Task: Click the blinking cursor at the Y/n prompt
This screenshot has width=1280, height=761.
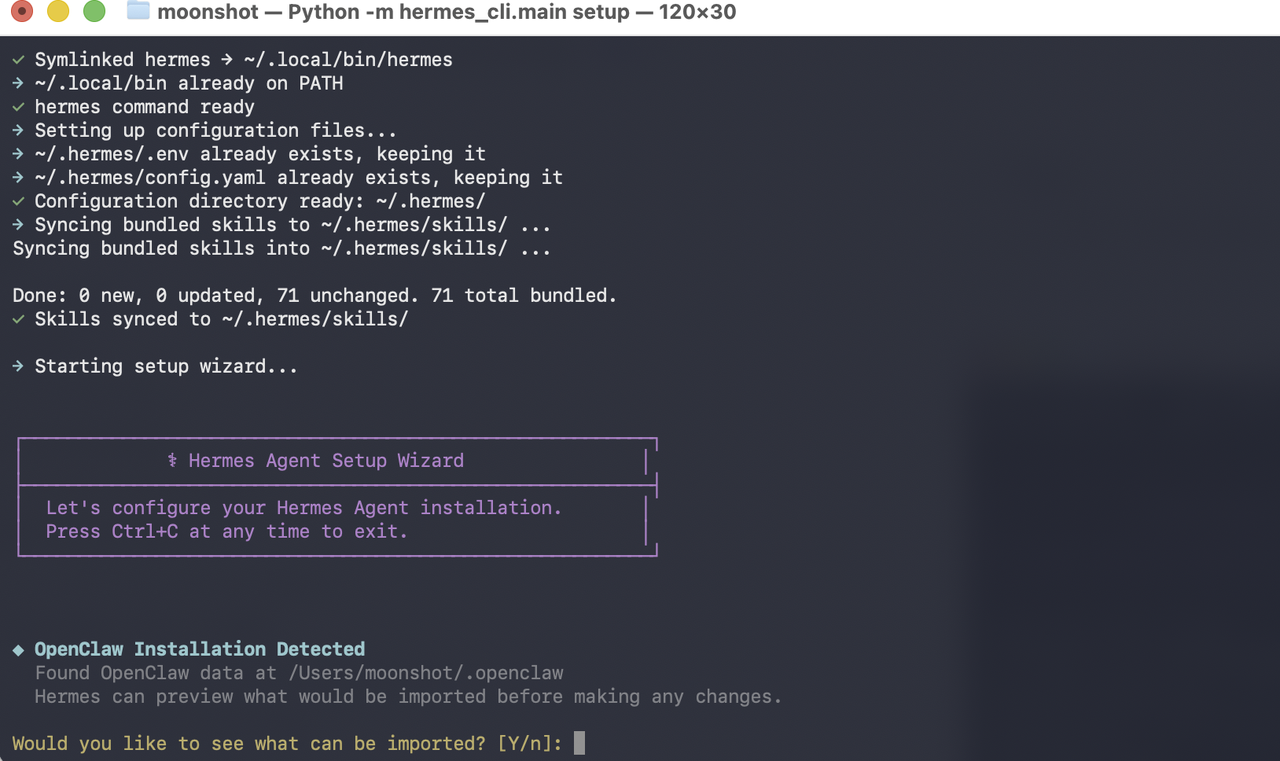Action: pos(580,743)
